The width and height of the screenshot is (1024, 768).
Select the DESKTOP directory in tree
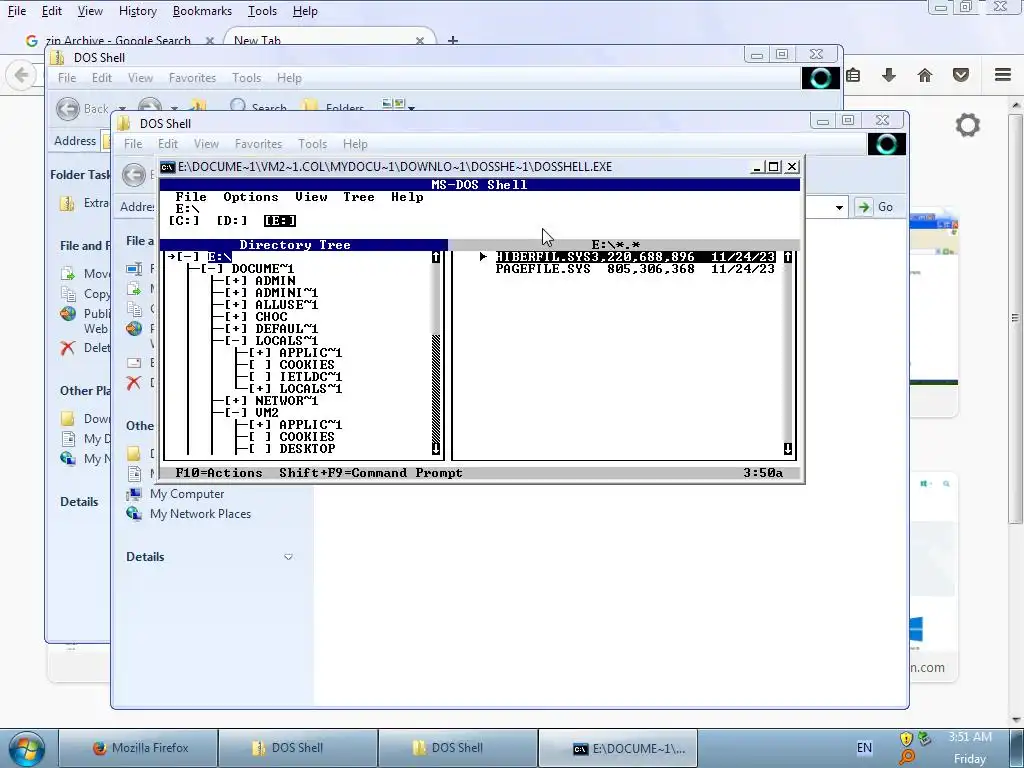pyautogui.click(x=307, y=449)
